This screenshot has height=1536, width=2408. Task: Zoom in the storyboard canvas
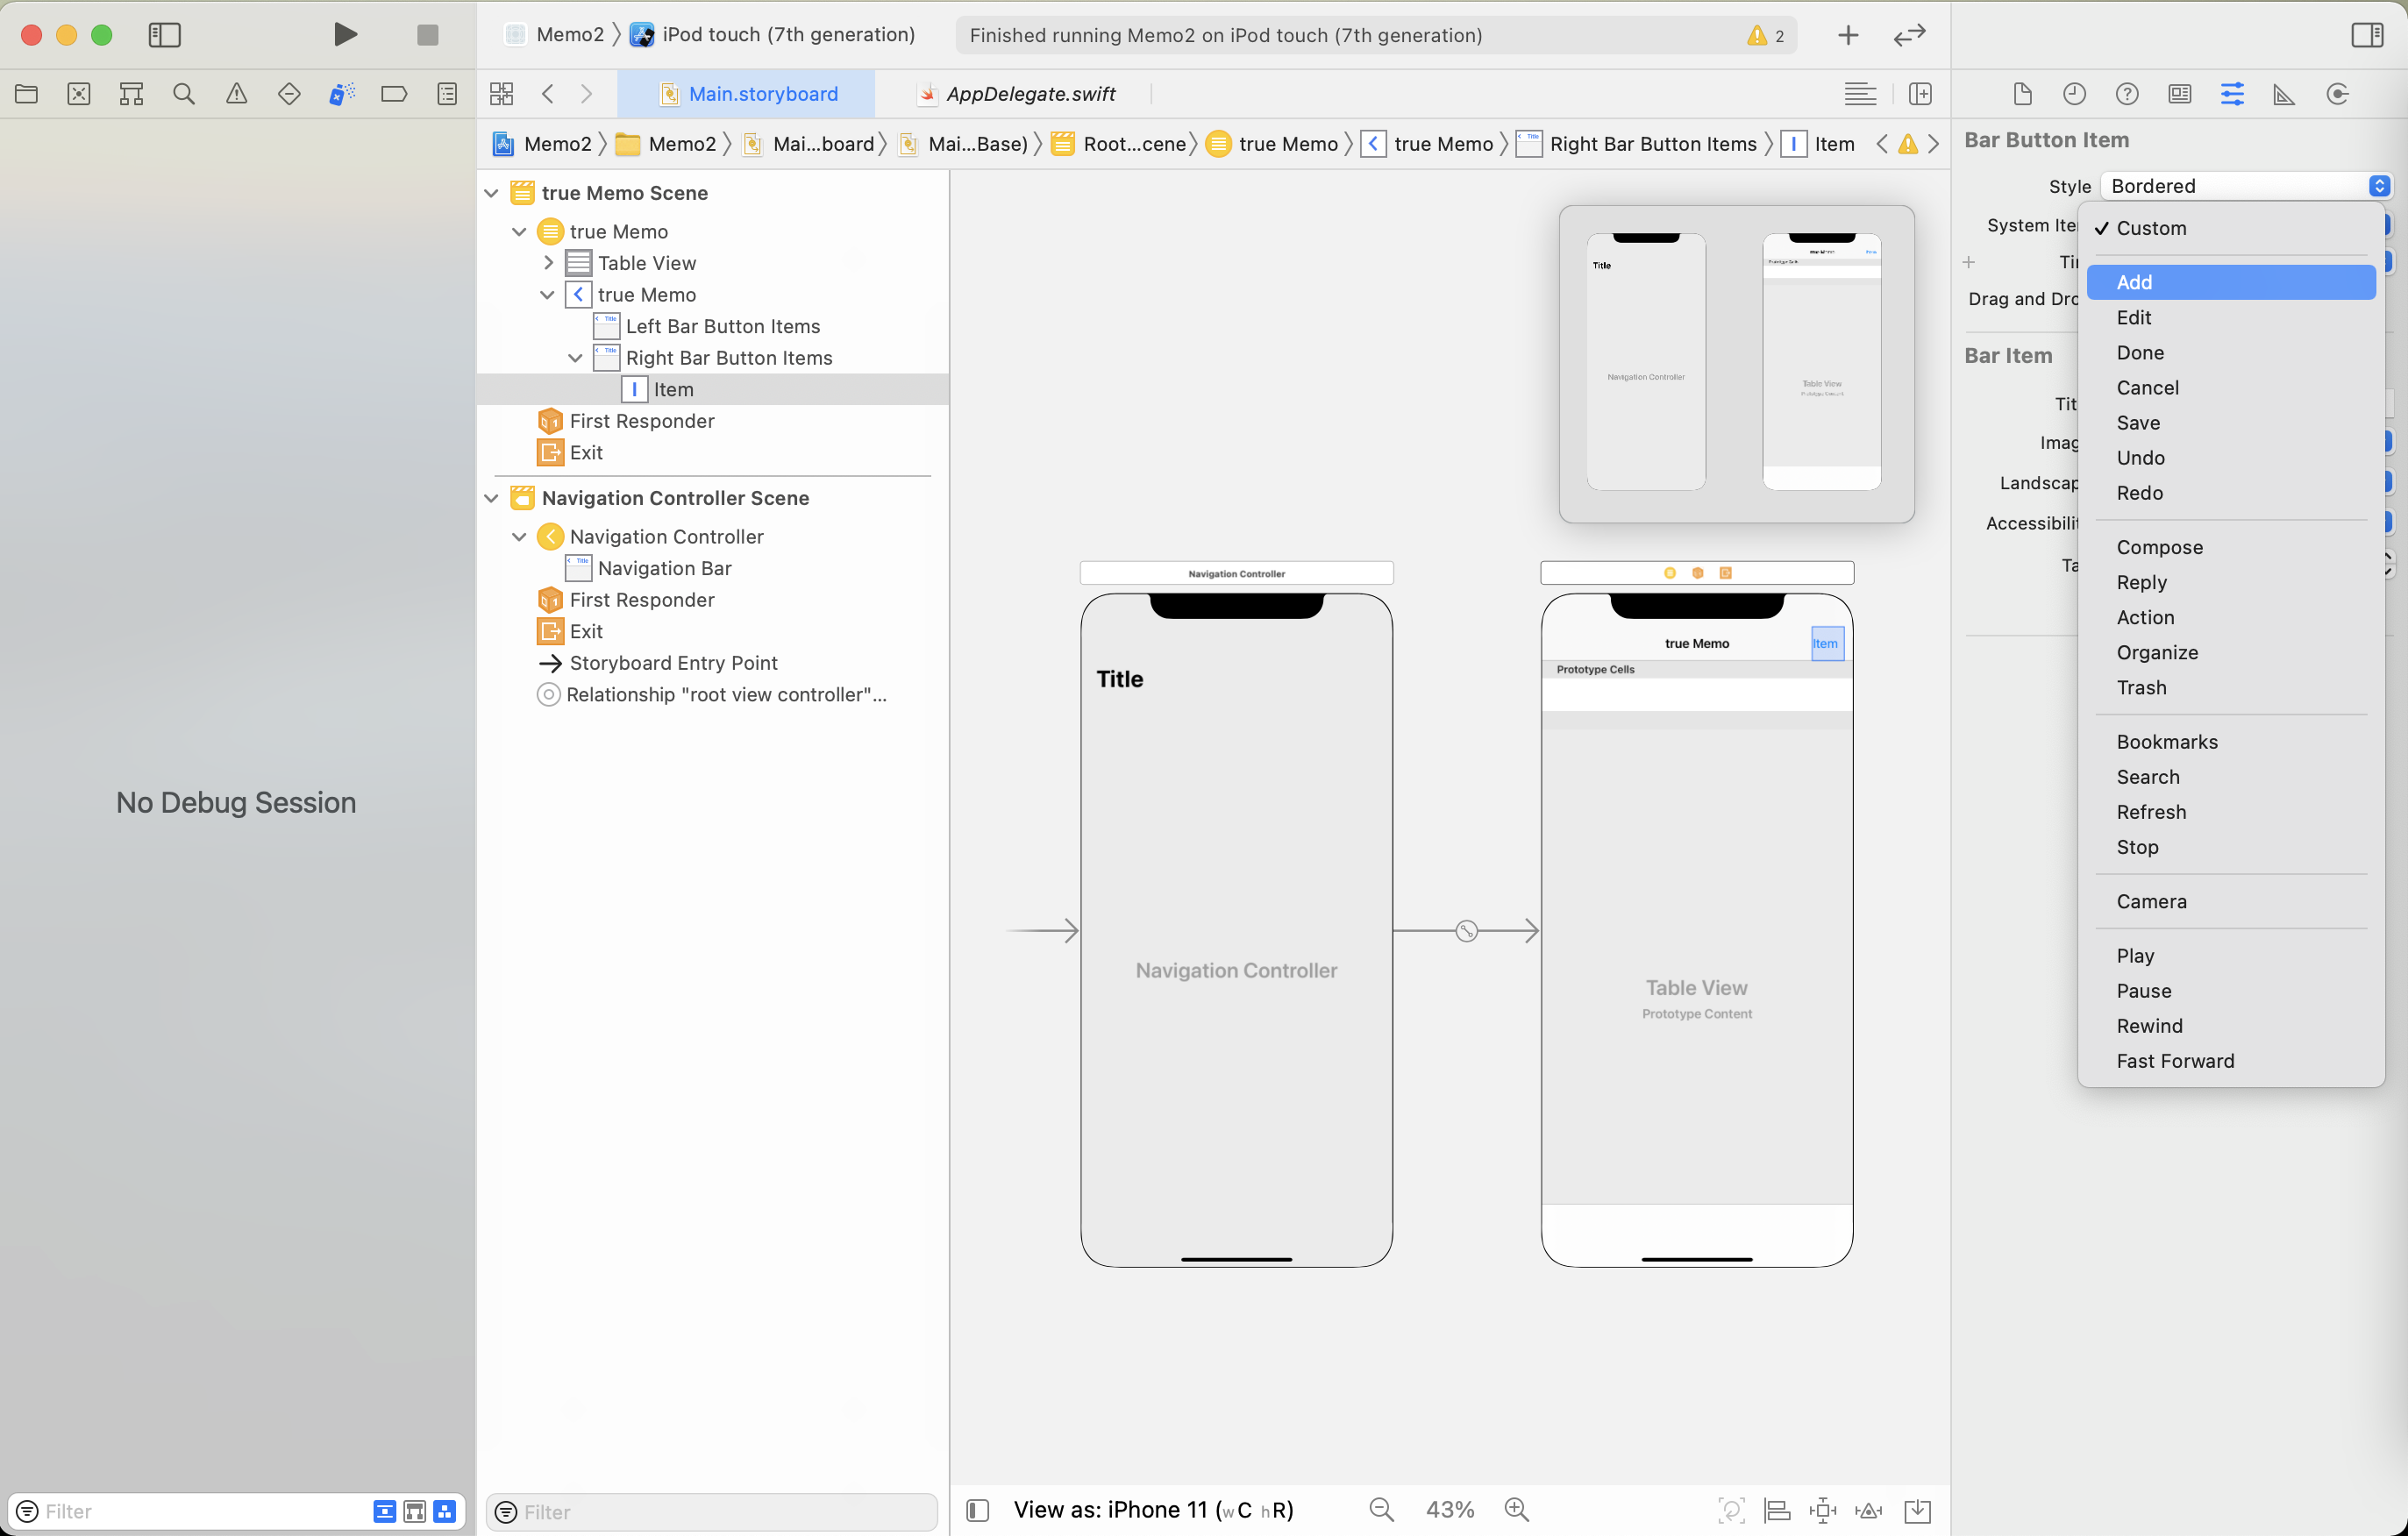click(1516, 1509)
